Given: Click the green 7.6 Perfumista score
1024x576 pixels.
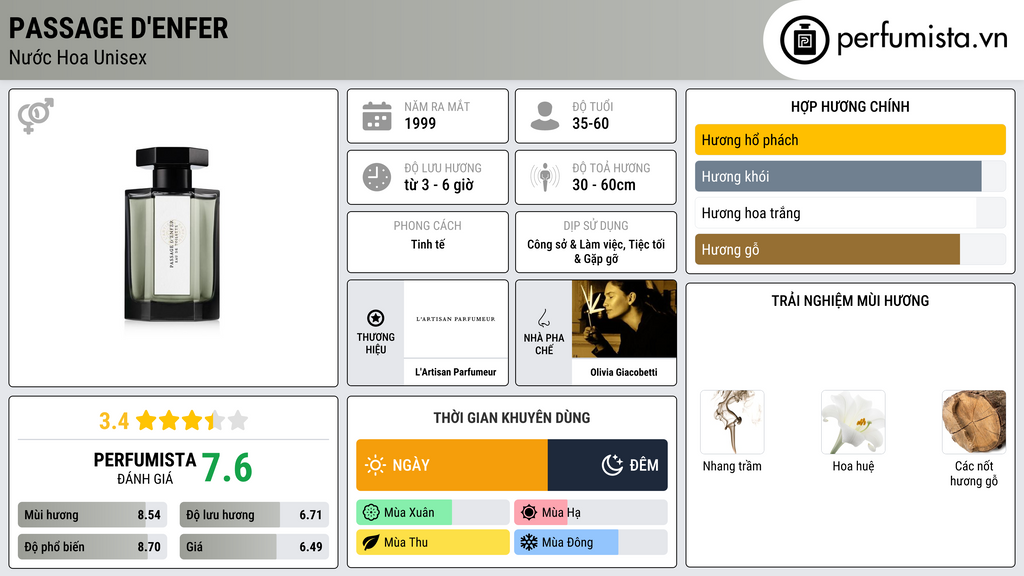Looking at the screenshot, I should pyautogui.click(x=227, y=468).
